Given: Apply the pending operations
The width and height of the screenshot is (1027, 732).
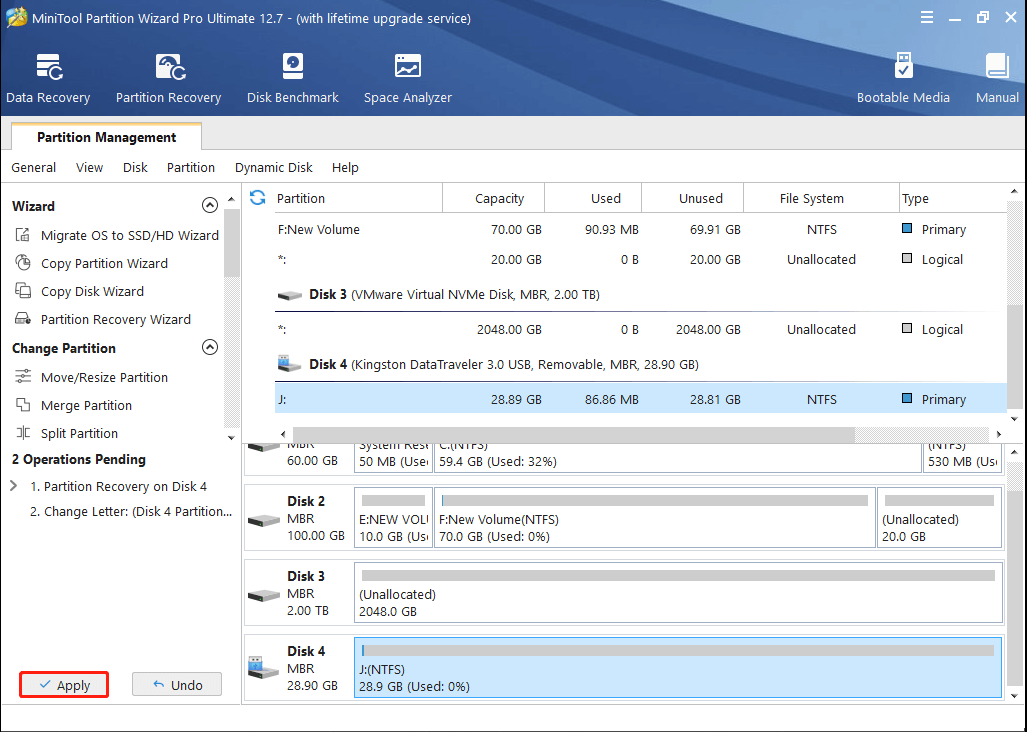Looking at the screenshot, I should pyautogui.click(x=63, y=685).
